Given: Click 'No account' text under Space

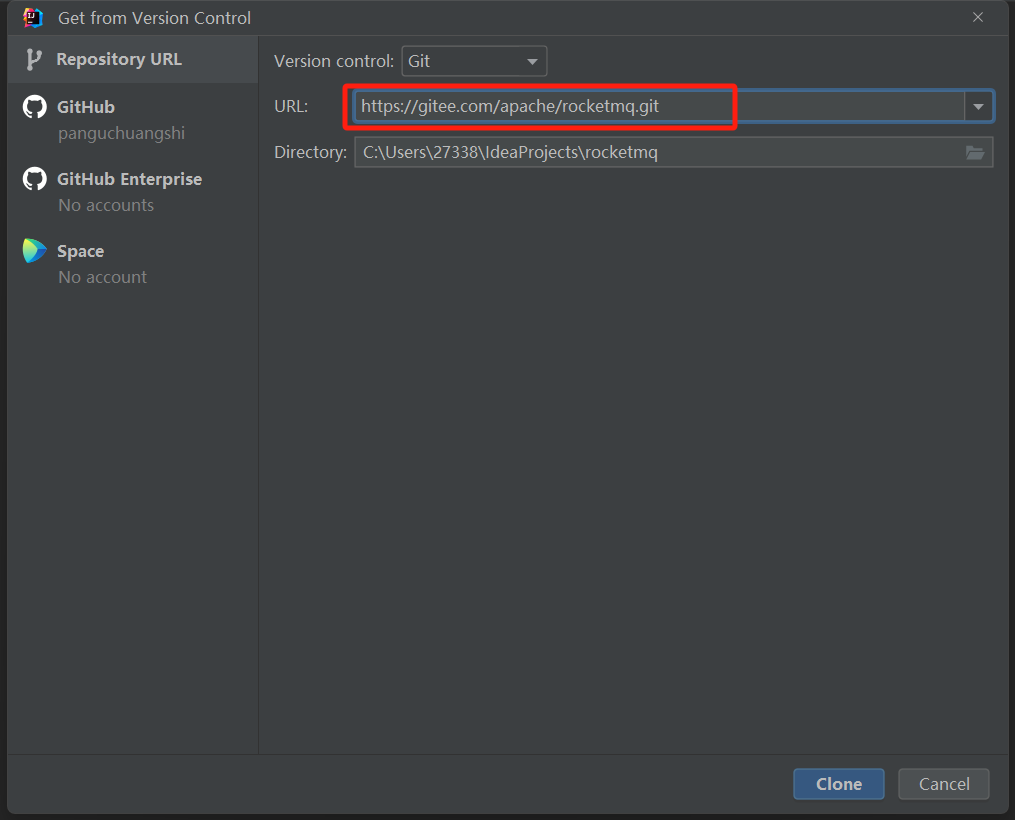Looking at the screenshot, I should pyautogui.click(x=102, y=277).
